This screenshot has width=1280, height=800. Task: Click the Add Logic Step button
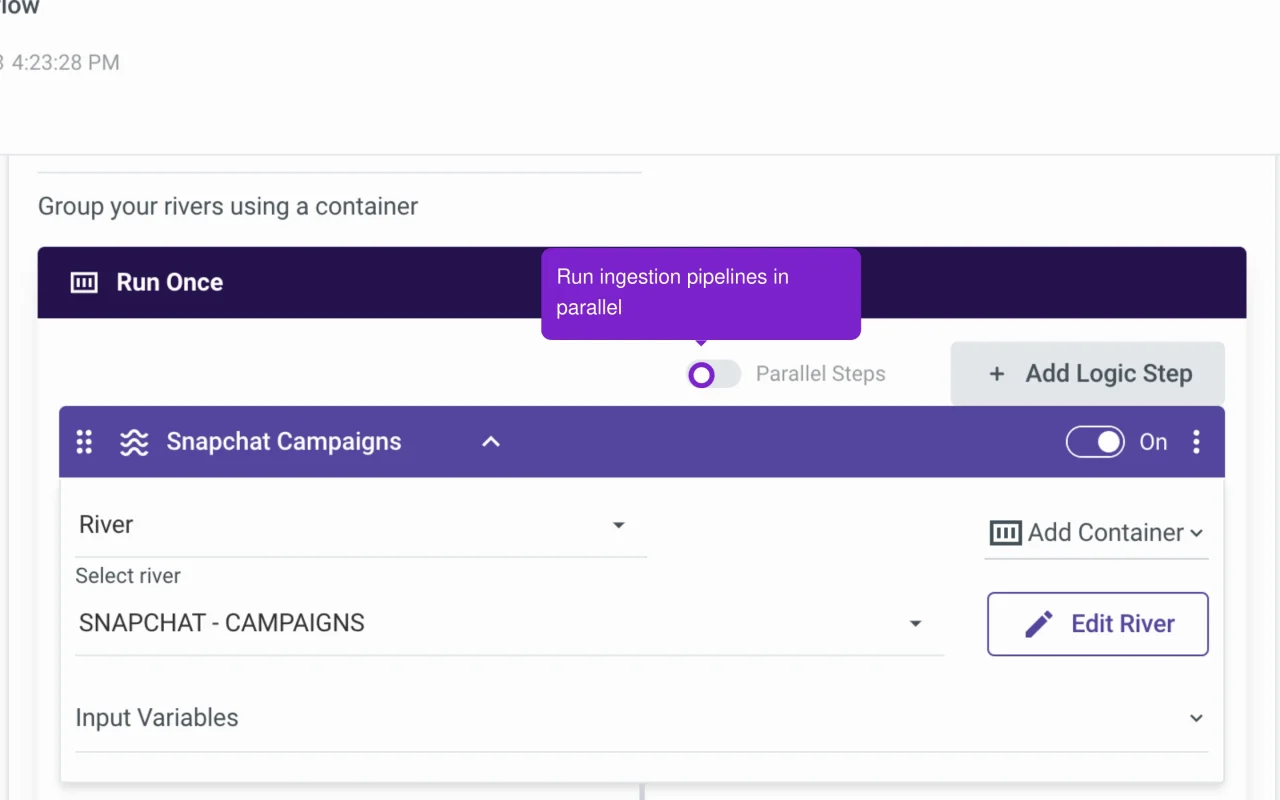click(1088, 374)
